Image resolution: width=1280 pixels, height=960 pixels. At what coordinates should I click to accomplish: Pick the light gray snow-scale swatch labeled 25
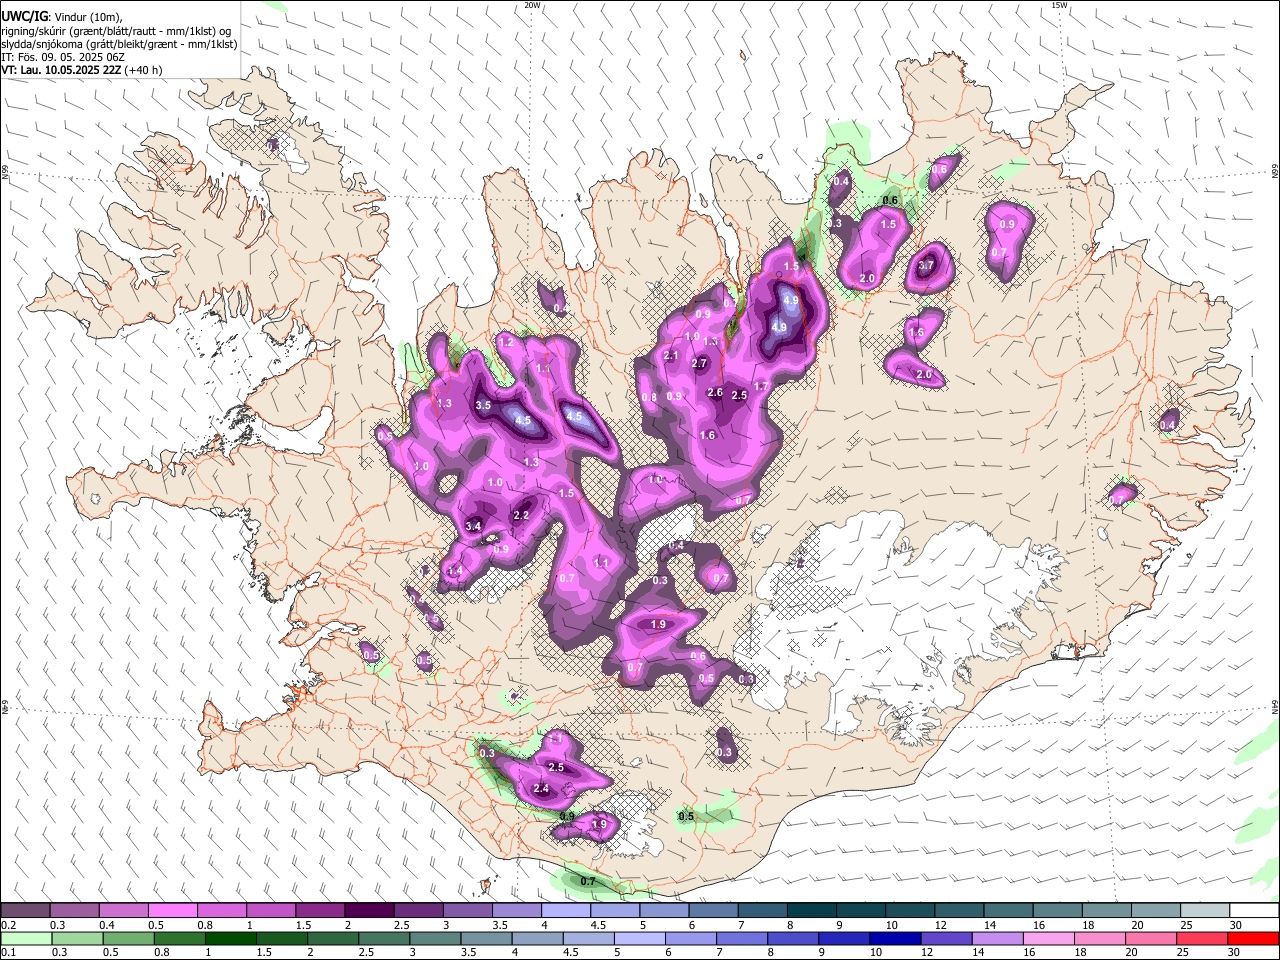tap(1204, 911)
